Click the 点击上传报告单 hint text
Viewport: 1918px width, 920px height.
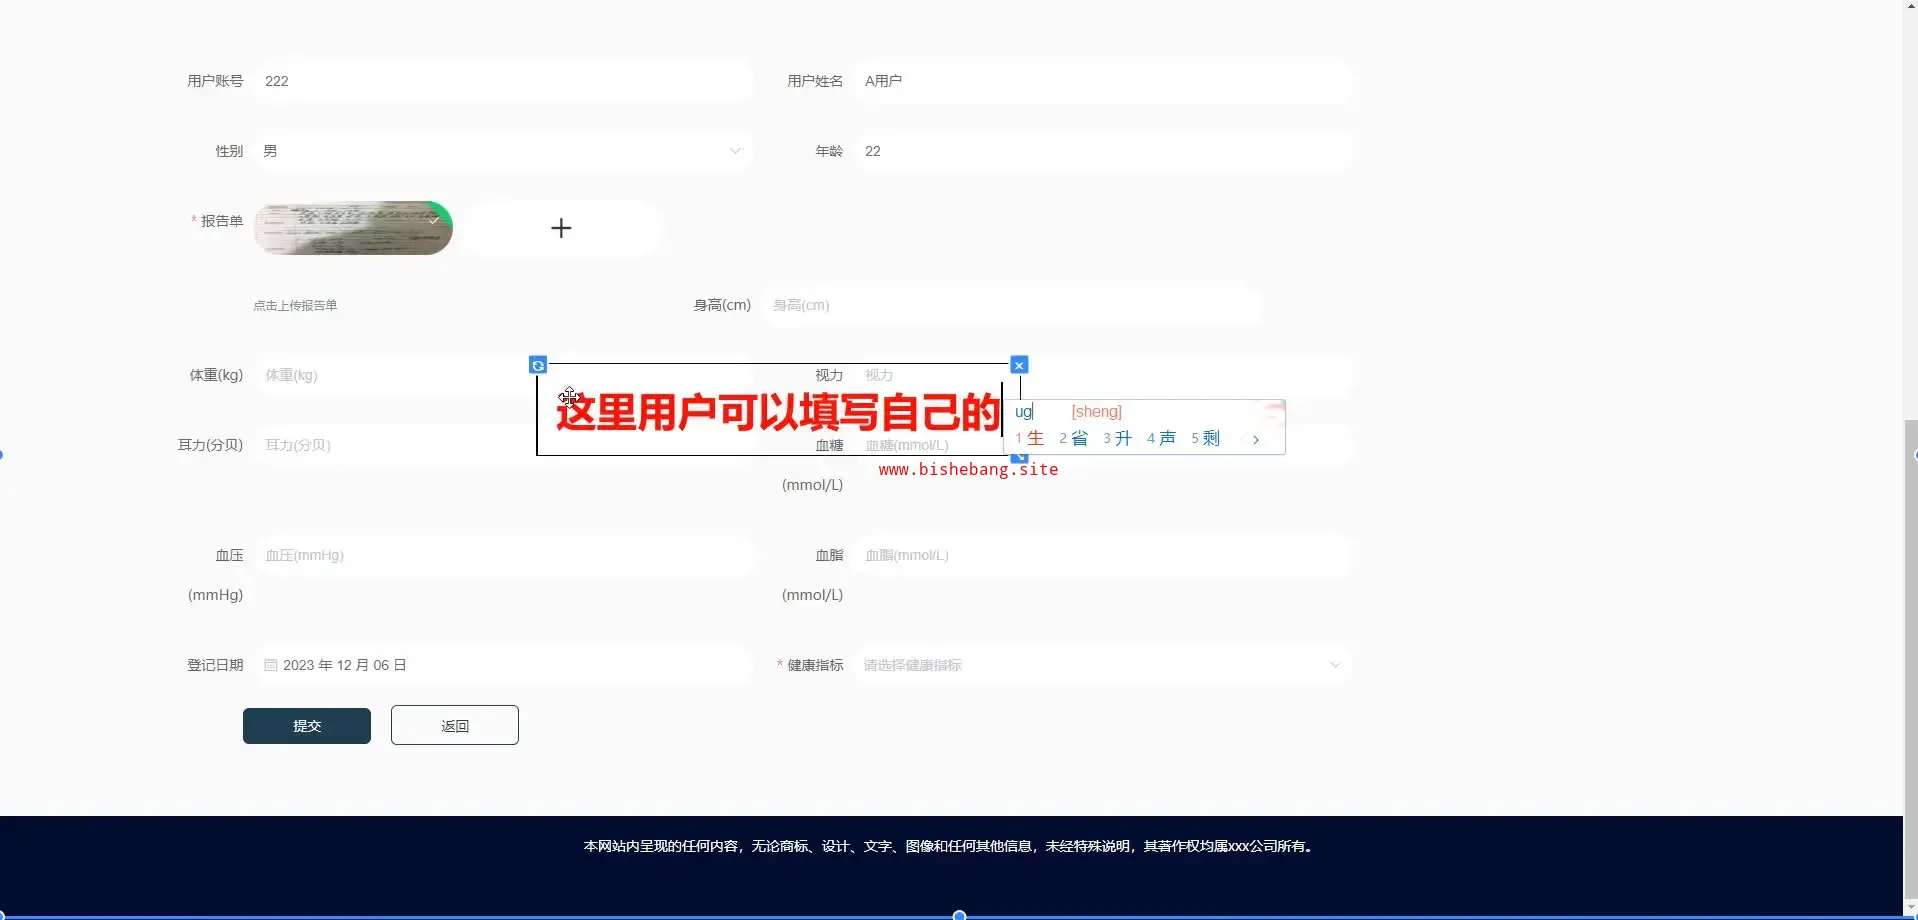tap(295, 305)
